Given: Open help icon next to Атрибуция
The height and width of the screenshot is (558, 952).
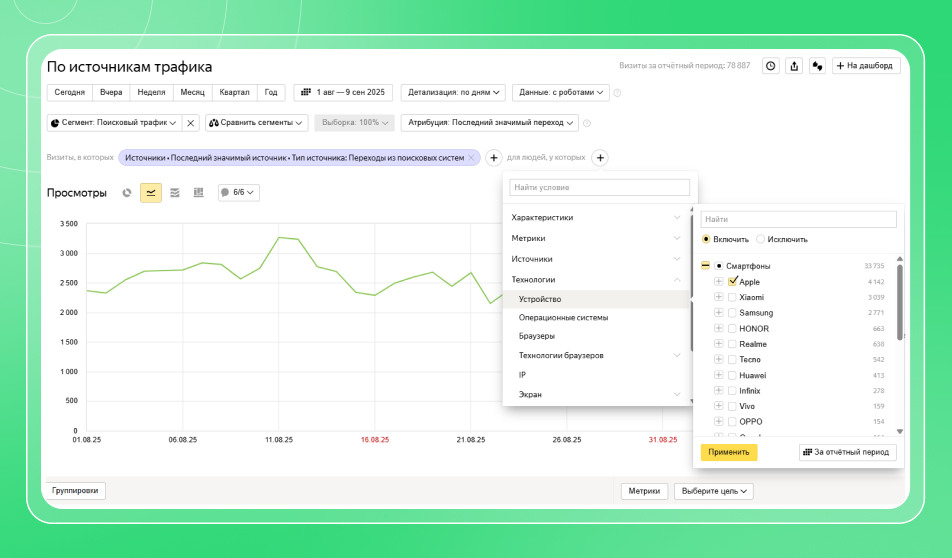Looking at the screenshot, I should 587,123.
